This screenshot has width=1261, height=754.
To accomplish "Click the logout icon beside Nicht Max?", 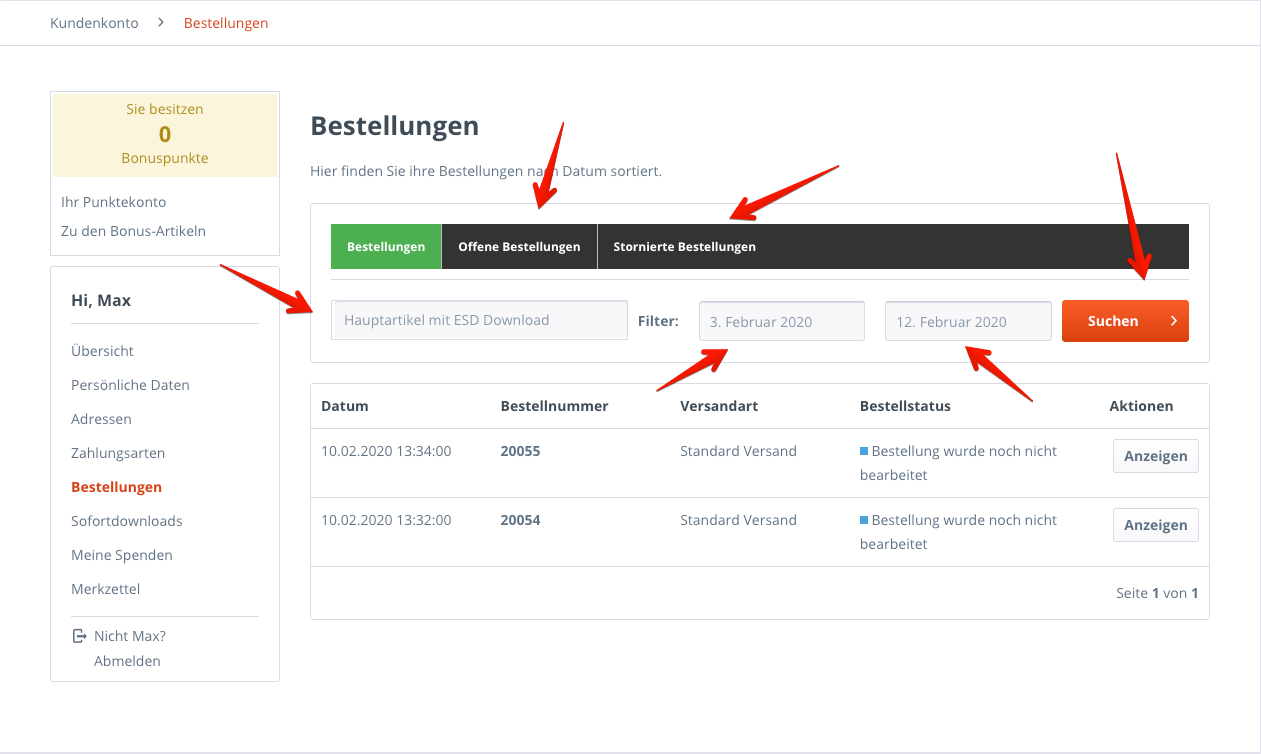I will (79, 636).
